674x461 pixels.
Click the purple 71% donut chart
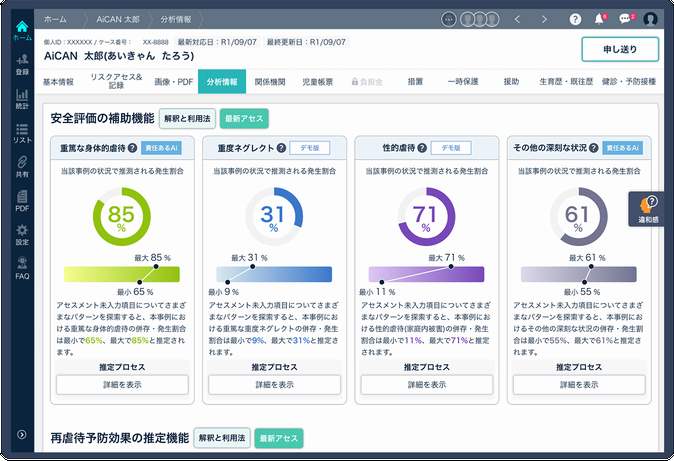click(426, 216)
